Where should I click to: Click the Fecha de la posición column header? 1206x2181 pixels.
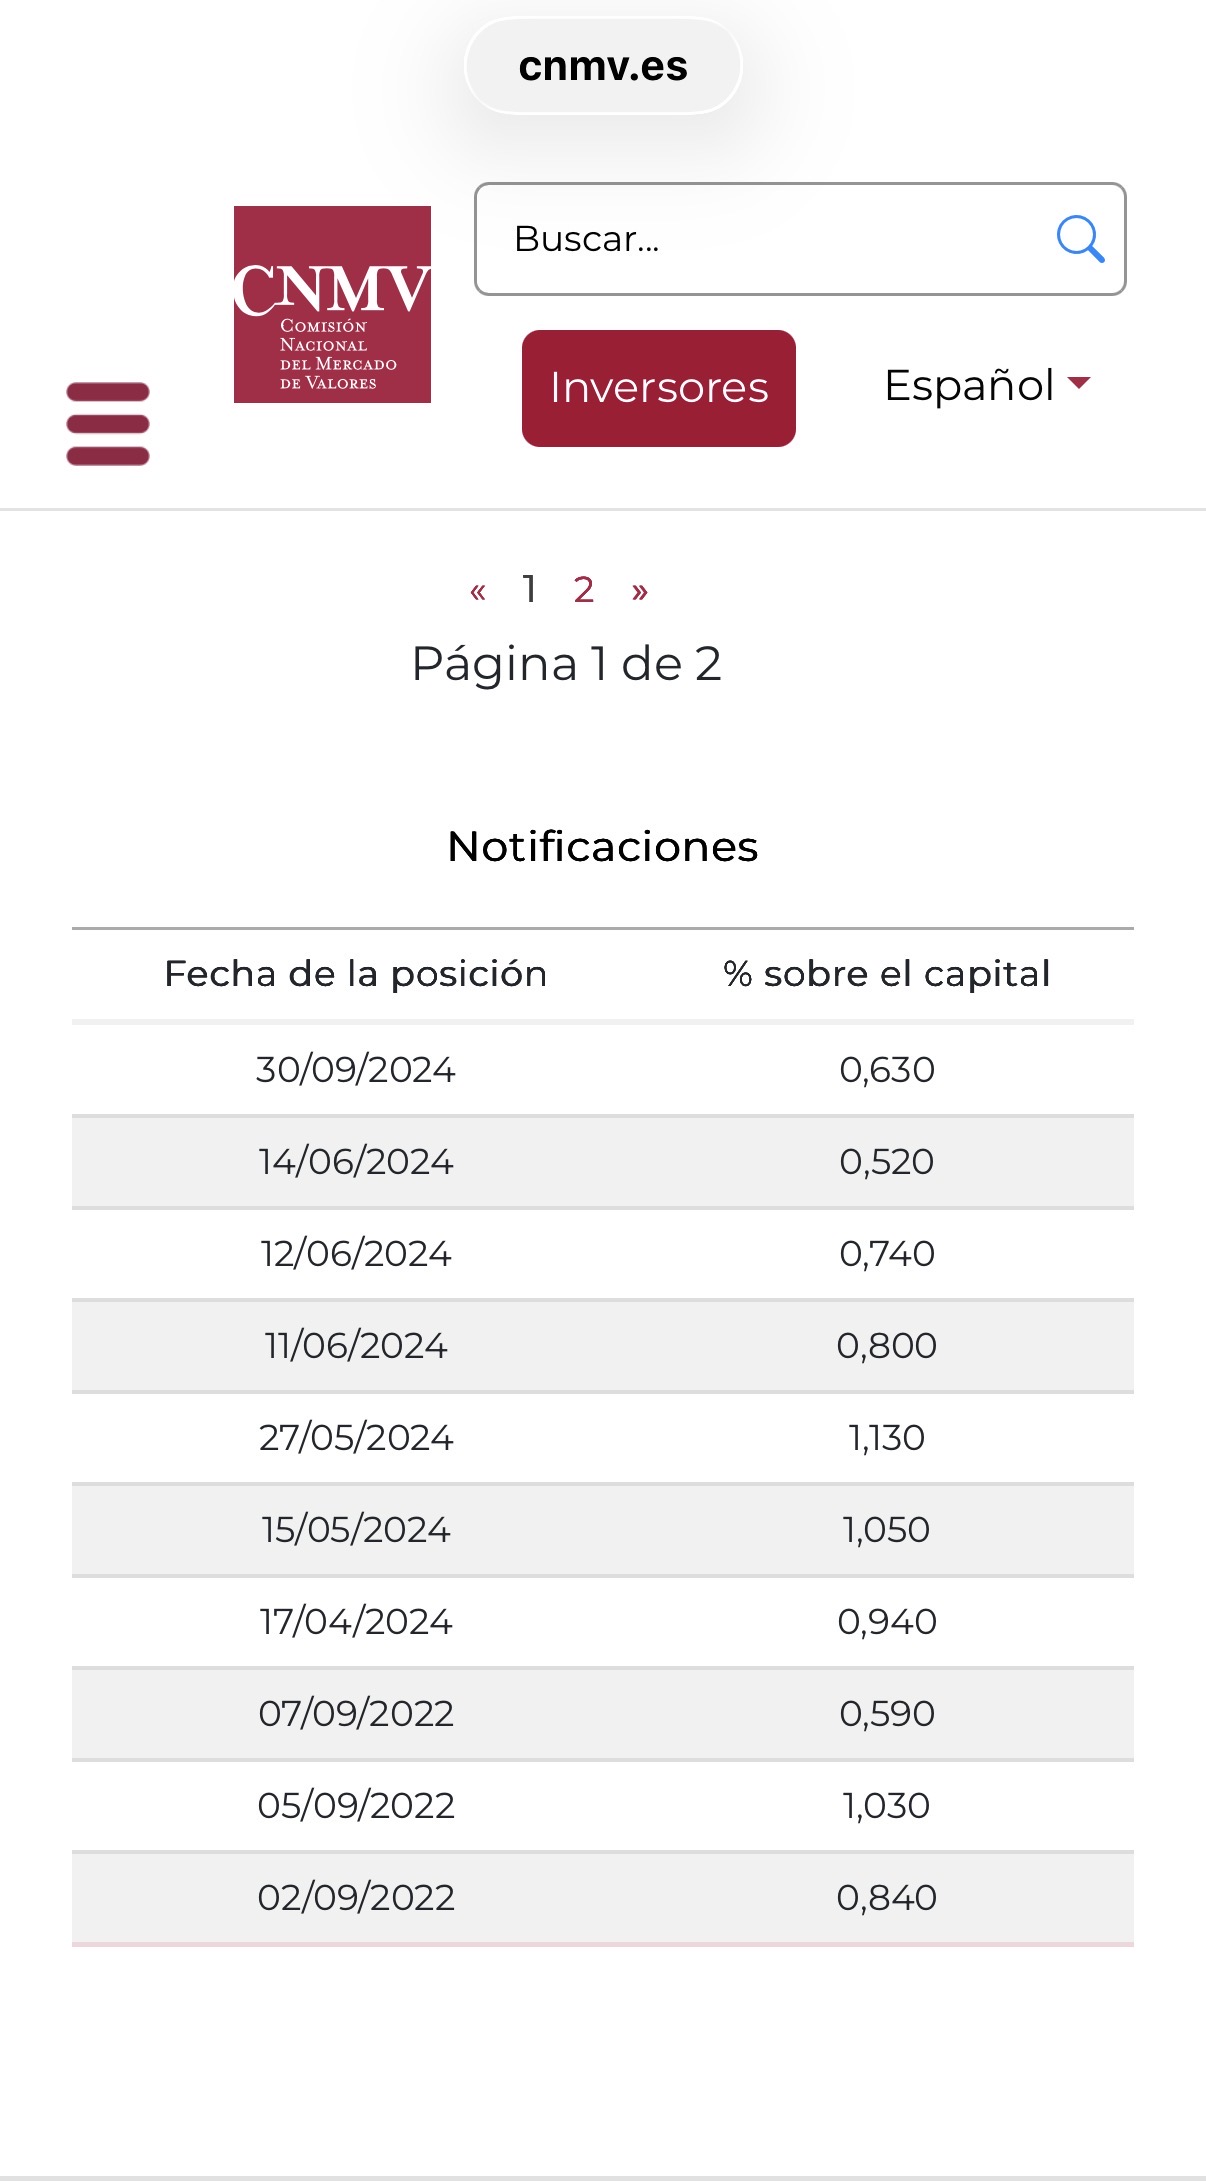356,974
